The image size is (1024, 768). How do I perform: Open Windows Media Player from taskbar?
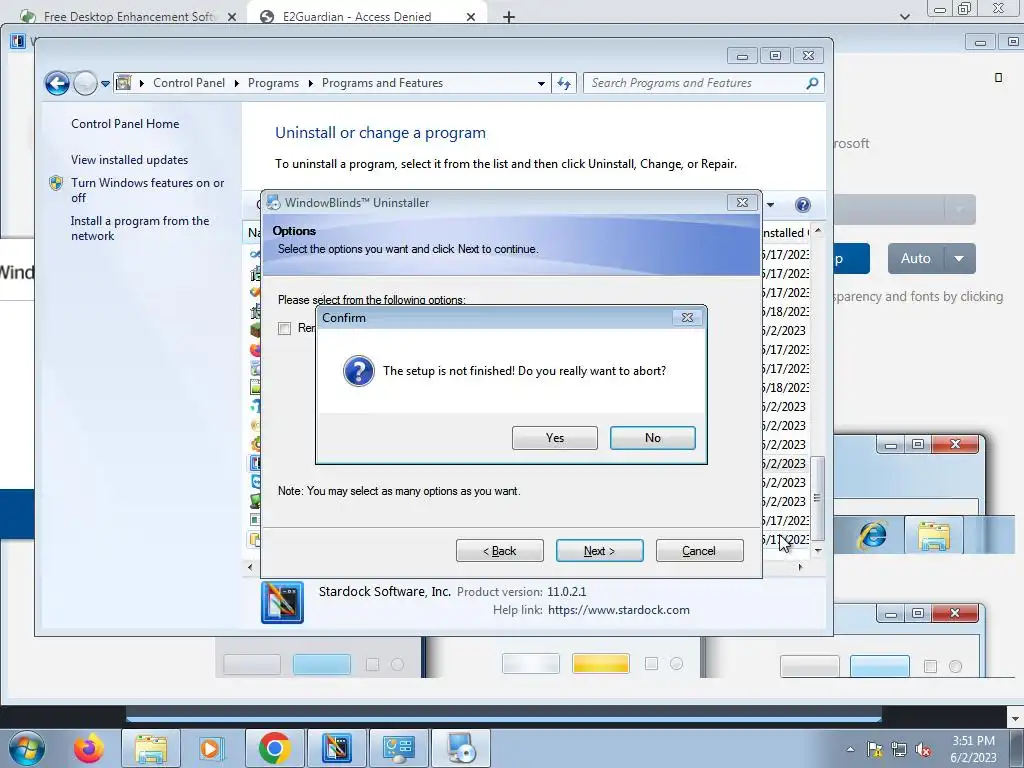tap(212, 748)
